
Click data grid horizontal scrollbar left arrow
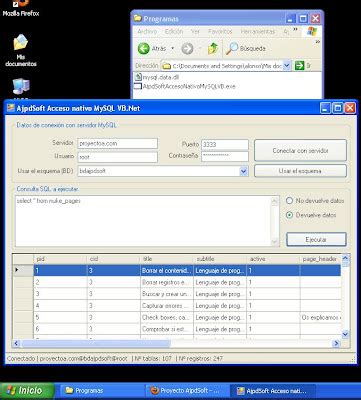pos(17,343)
